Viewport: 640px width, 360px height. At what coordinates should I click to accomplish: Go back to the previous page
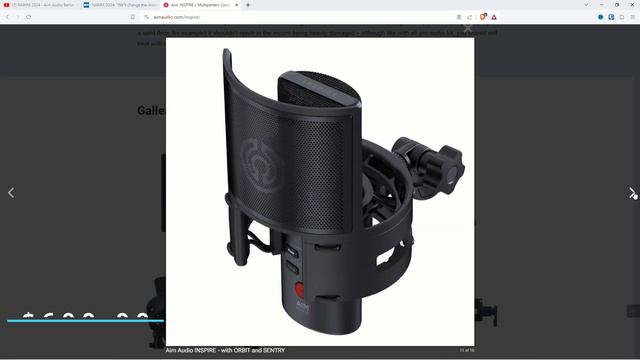point(7,17)
